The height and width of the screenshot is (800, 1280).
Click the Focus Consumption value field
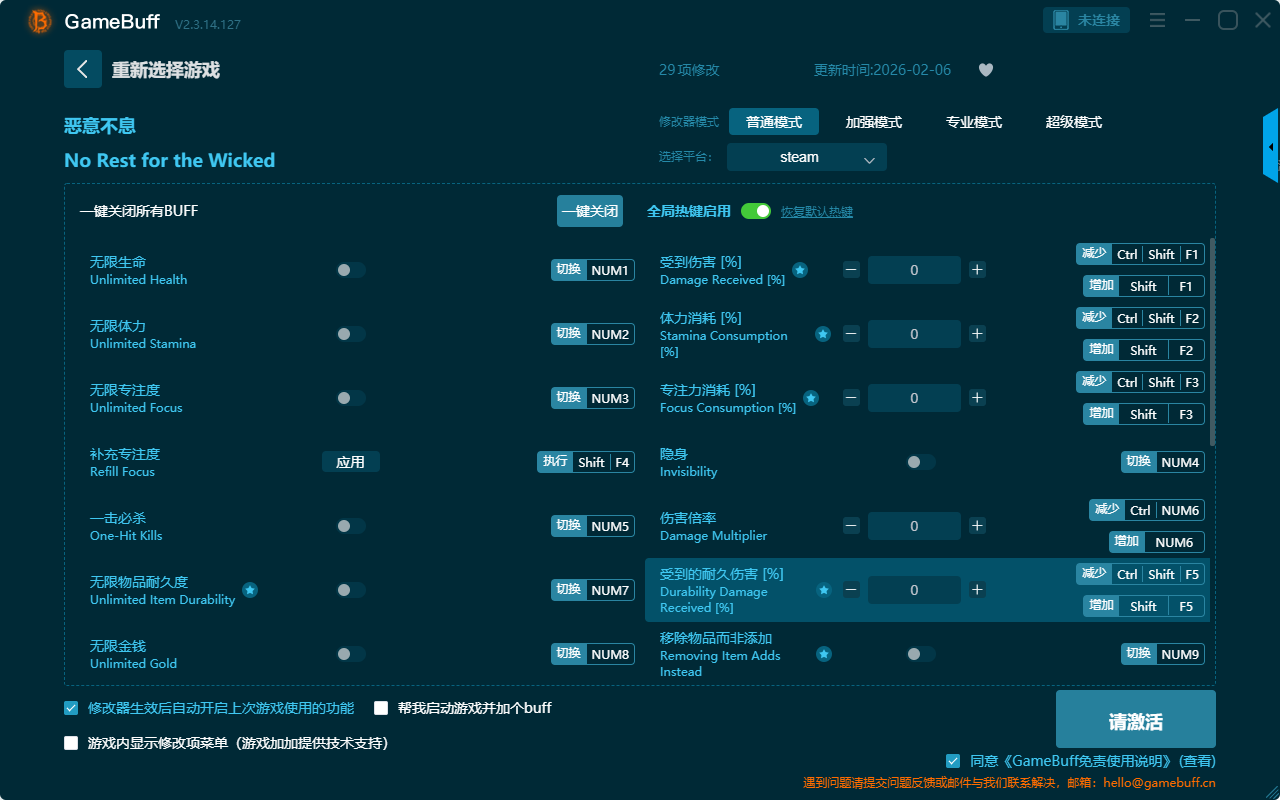tap(913, 398)
